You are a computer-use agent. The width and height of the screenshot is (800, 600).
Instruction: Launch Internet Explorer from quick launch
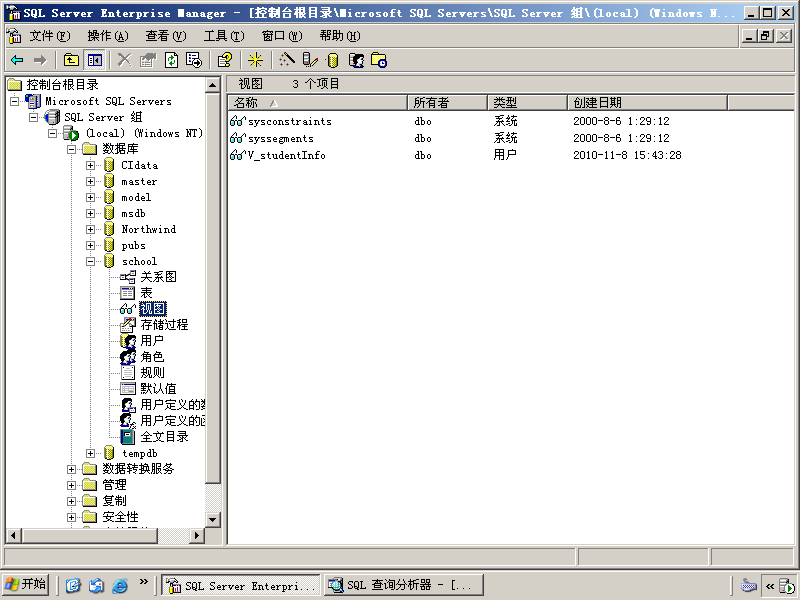point(120,585)
